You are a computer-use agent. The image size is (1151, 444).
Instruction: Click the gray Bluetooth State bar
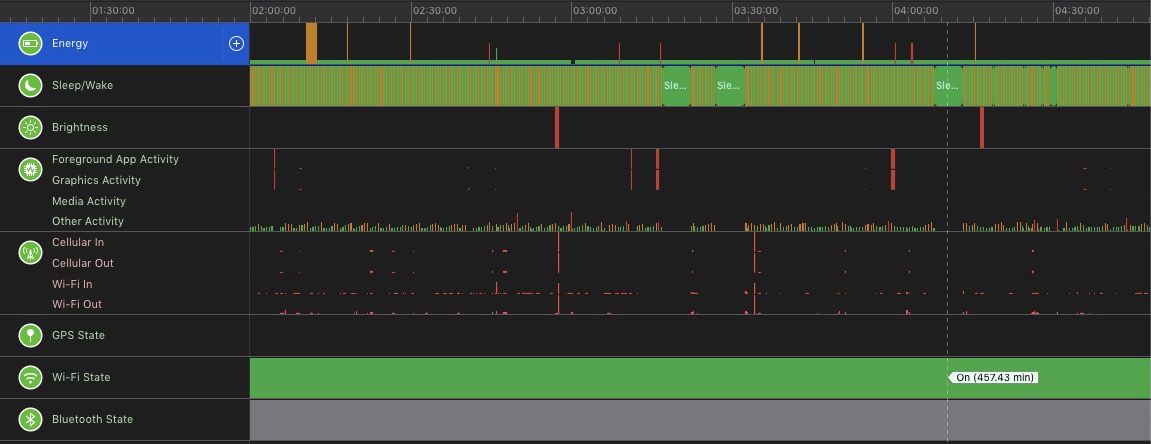coord(700,420)
